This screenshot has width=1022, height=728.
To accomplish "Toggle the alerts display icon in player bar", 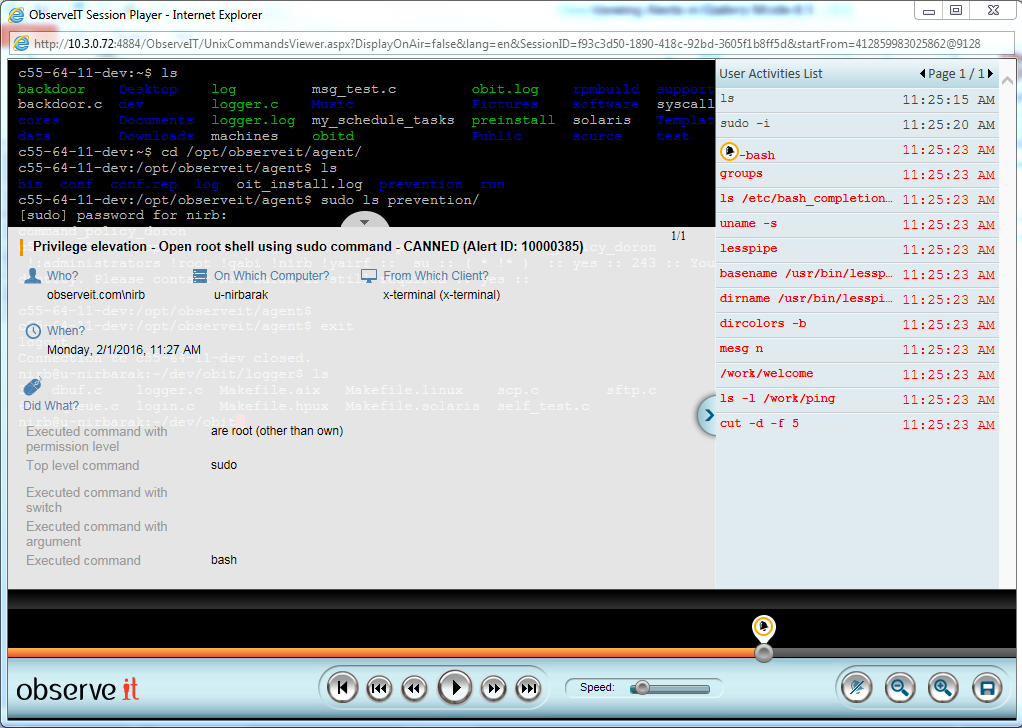I will click(x=857, y=687).
